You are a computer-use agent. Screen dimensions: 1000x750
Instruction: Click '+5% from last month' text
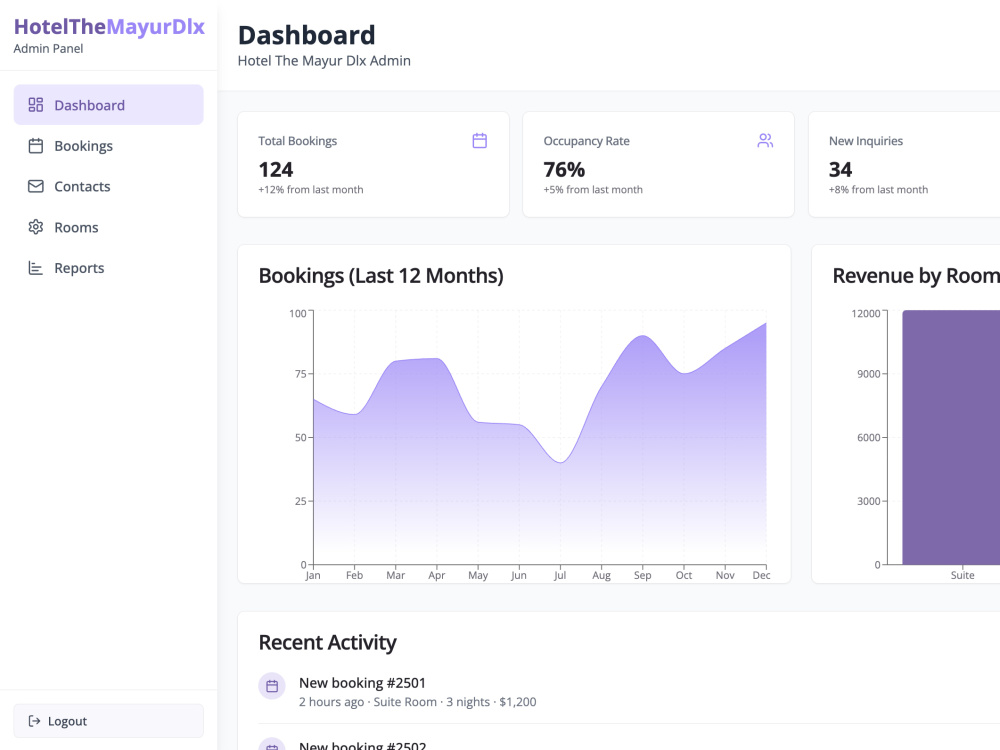coord(593,189)
